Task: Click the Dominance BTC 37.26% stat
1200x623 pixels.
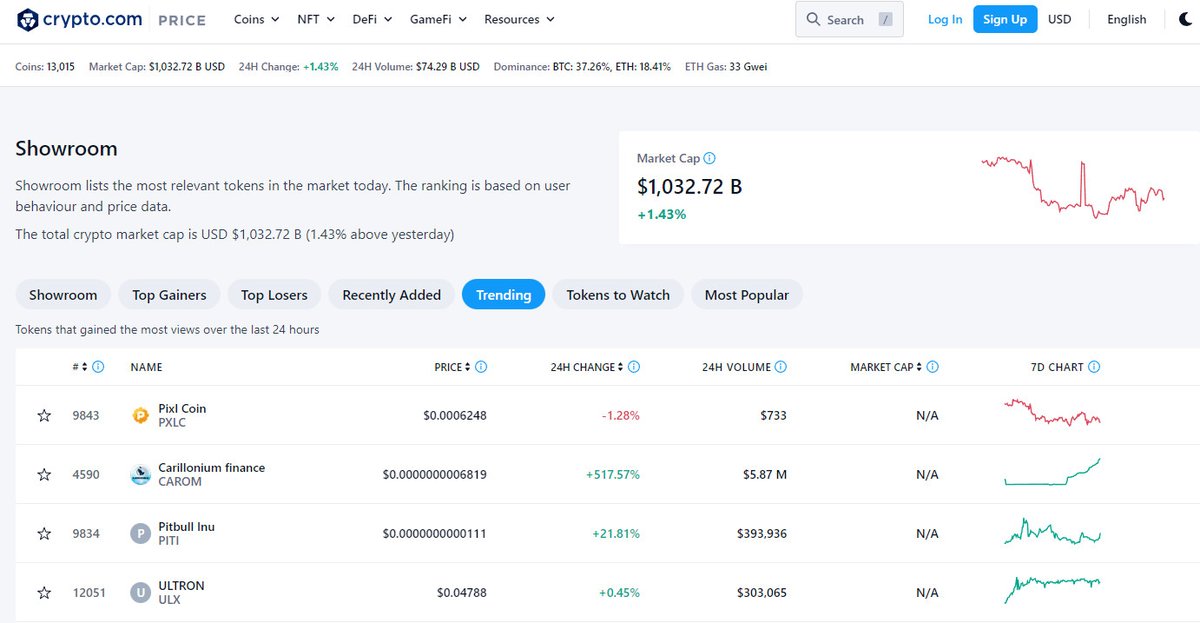Action: click(x=582, y=67)
